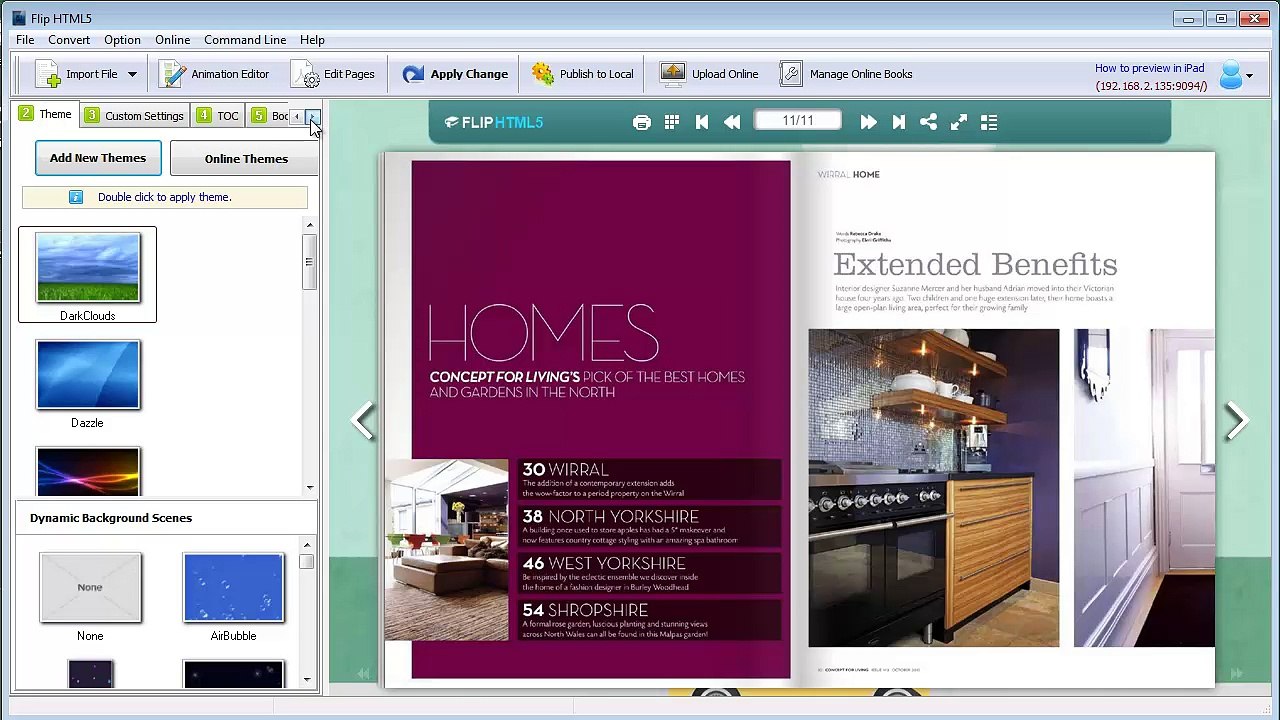Click the Share icon

click(928, 122)
